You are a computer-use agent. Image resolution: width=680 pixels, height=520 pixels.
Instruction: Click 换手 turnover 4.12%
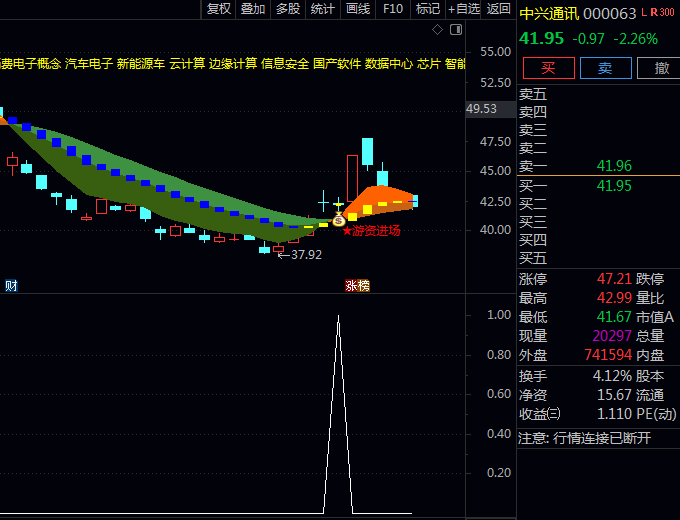(x=612, y=376)
